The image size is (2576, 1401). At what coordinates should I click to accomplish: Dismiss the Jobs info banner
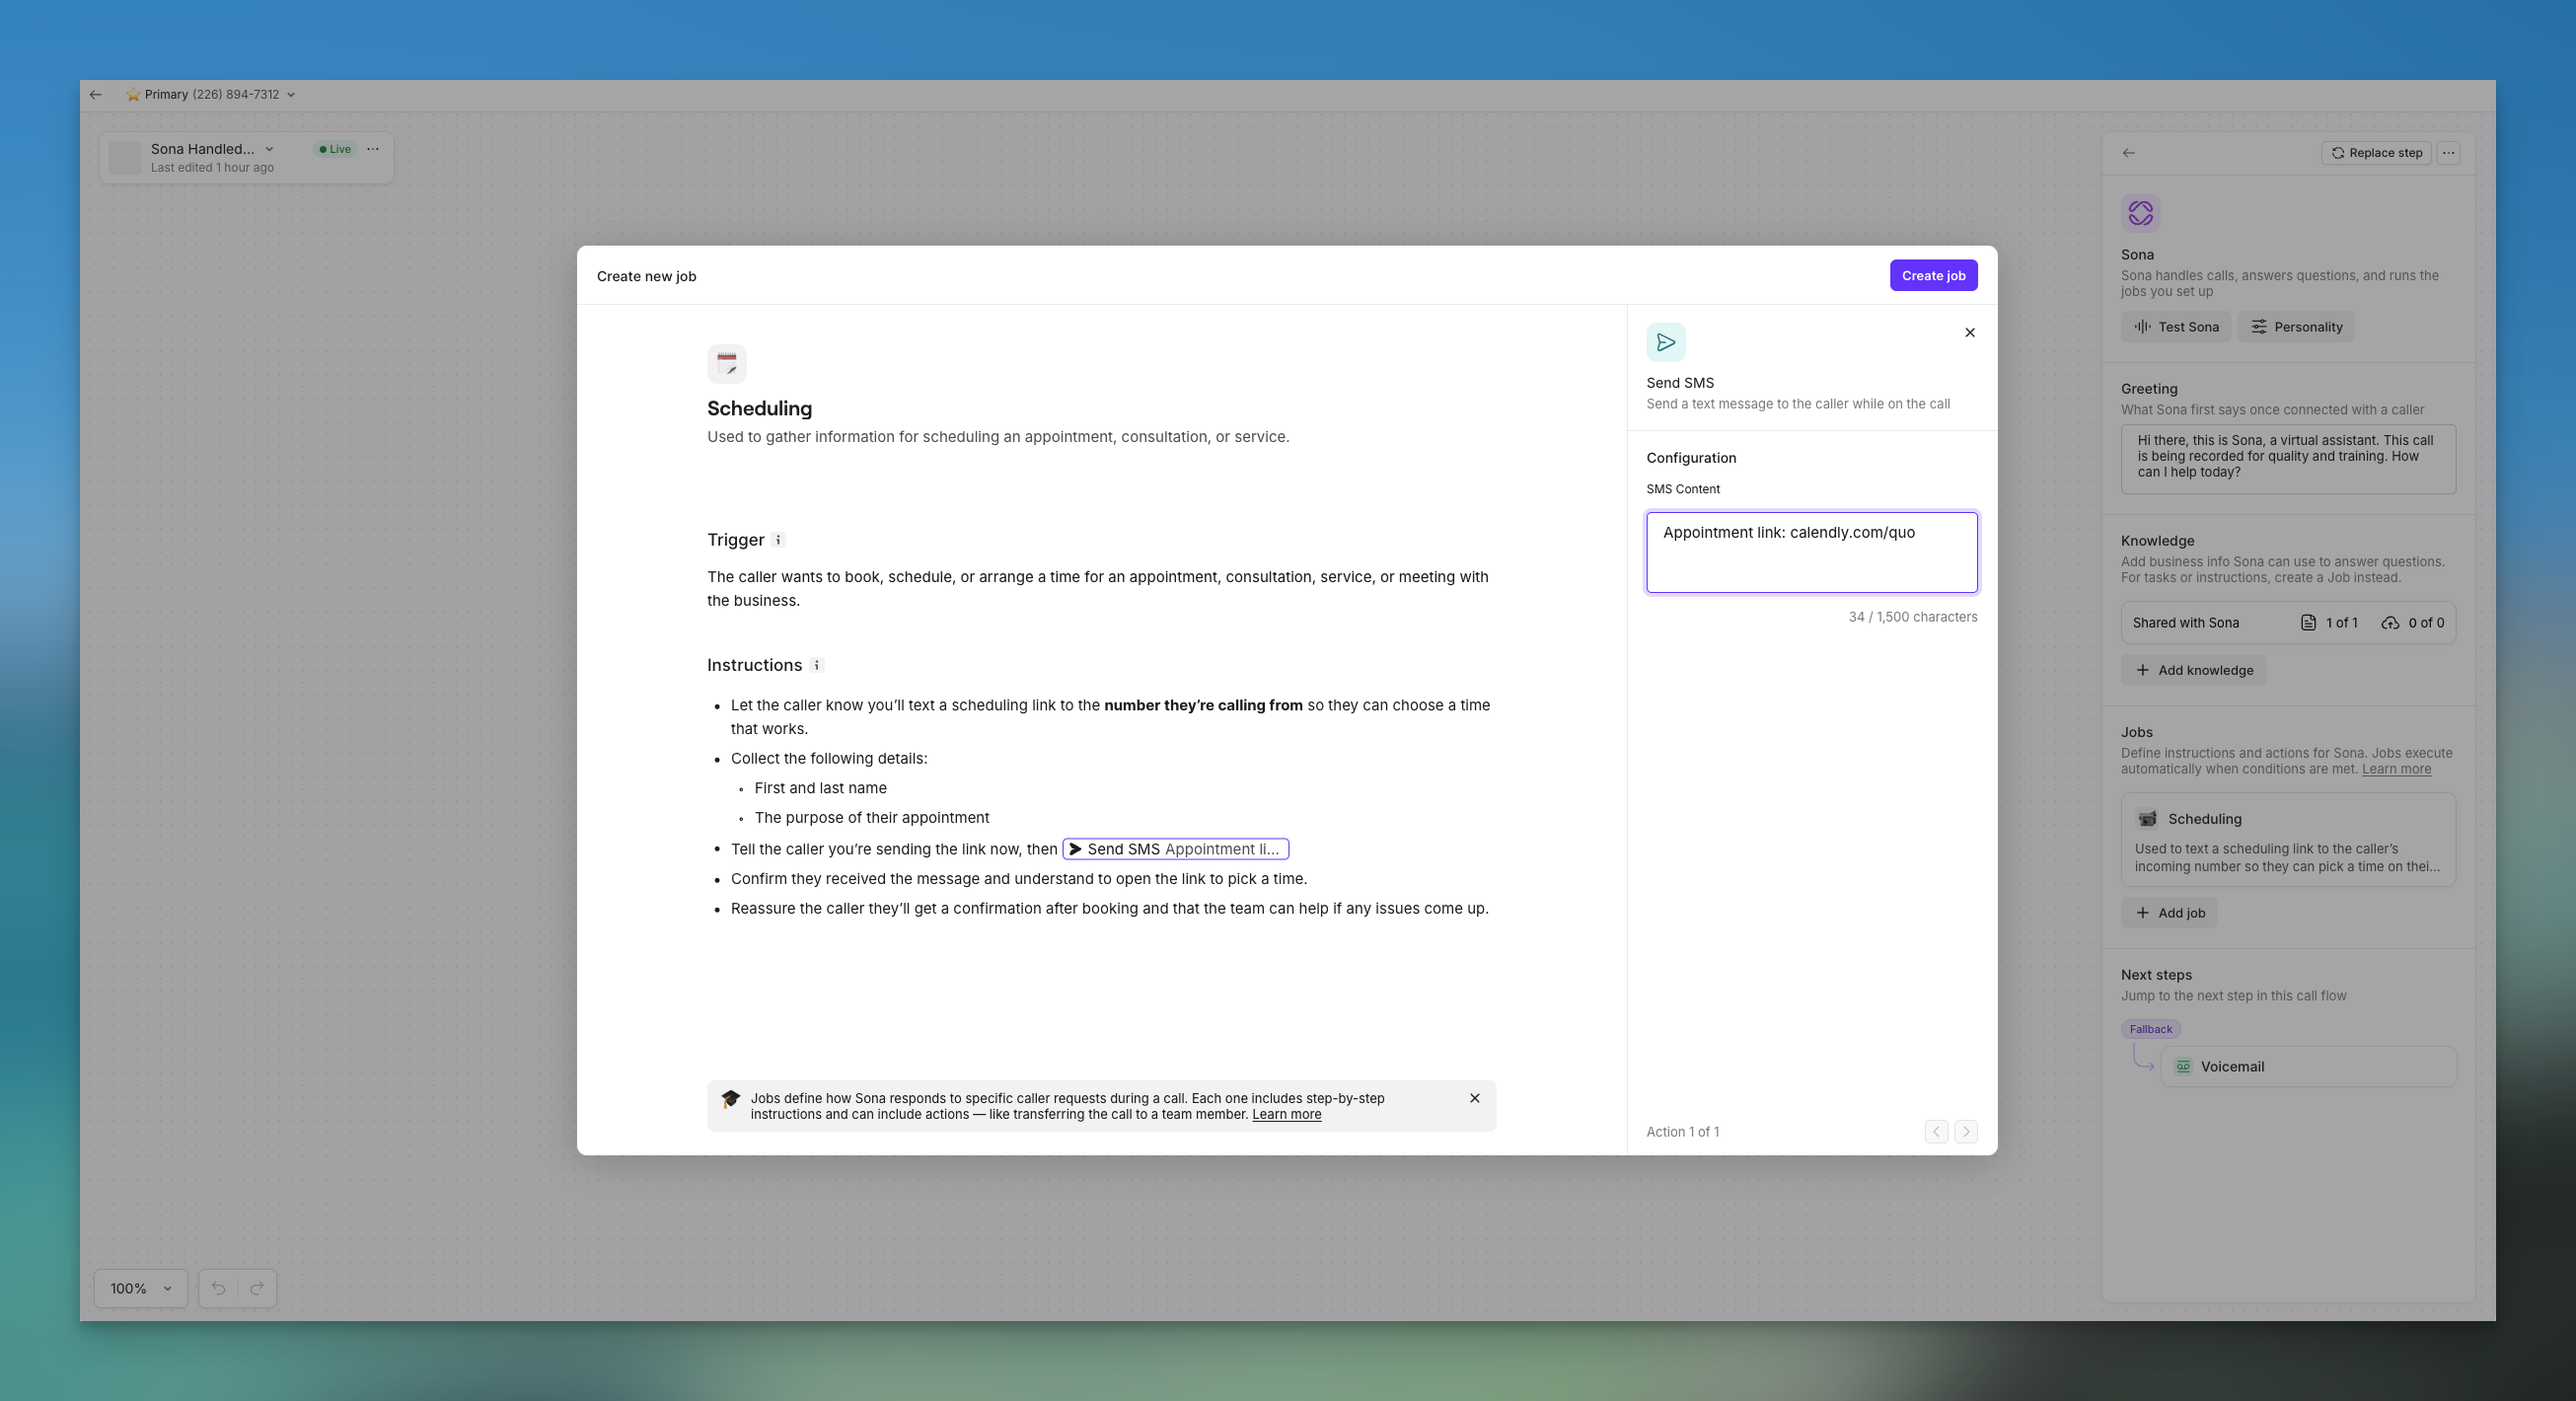[1474, 1098]
